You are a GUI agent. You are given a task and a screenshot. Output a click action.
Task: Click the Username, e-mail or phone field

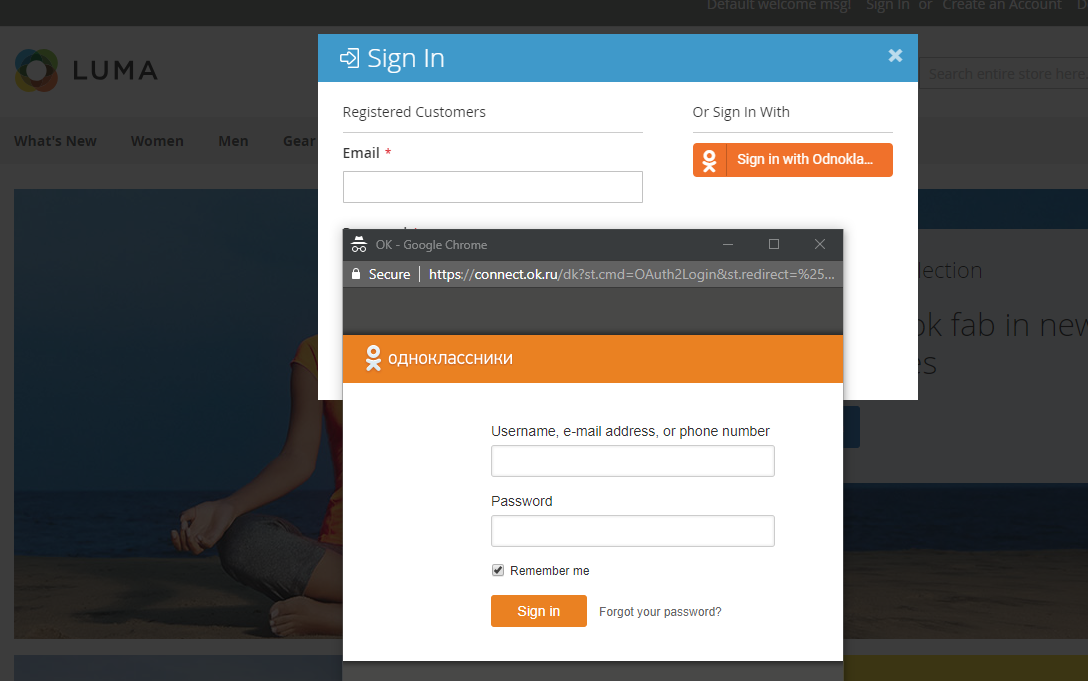click(632, 461)
